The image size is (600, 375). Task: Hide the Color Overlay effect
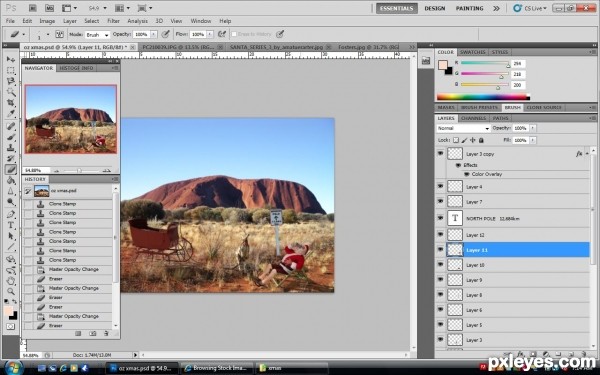tap(466, 174)
